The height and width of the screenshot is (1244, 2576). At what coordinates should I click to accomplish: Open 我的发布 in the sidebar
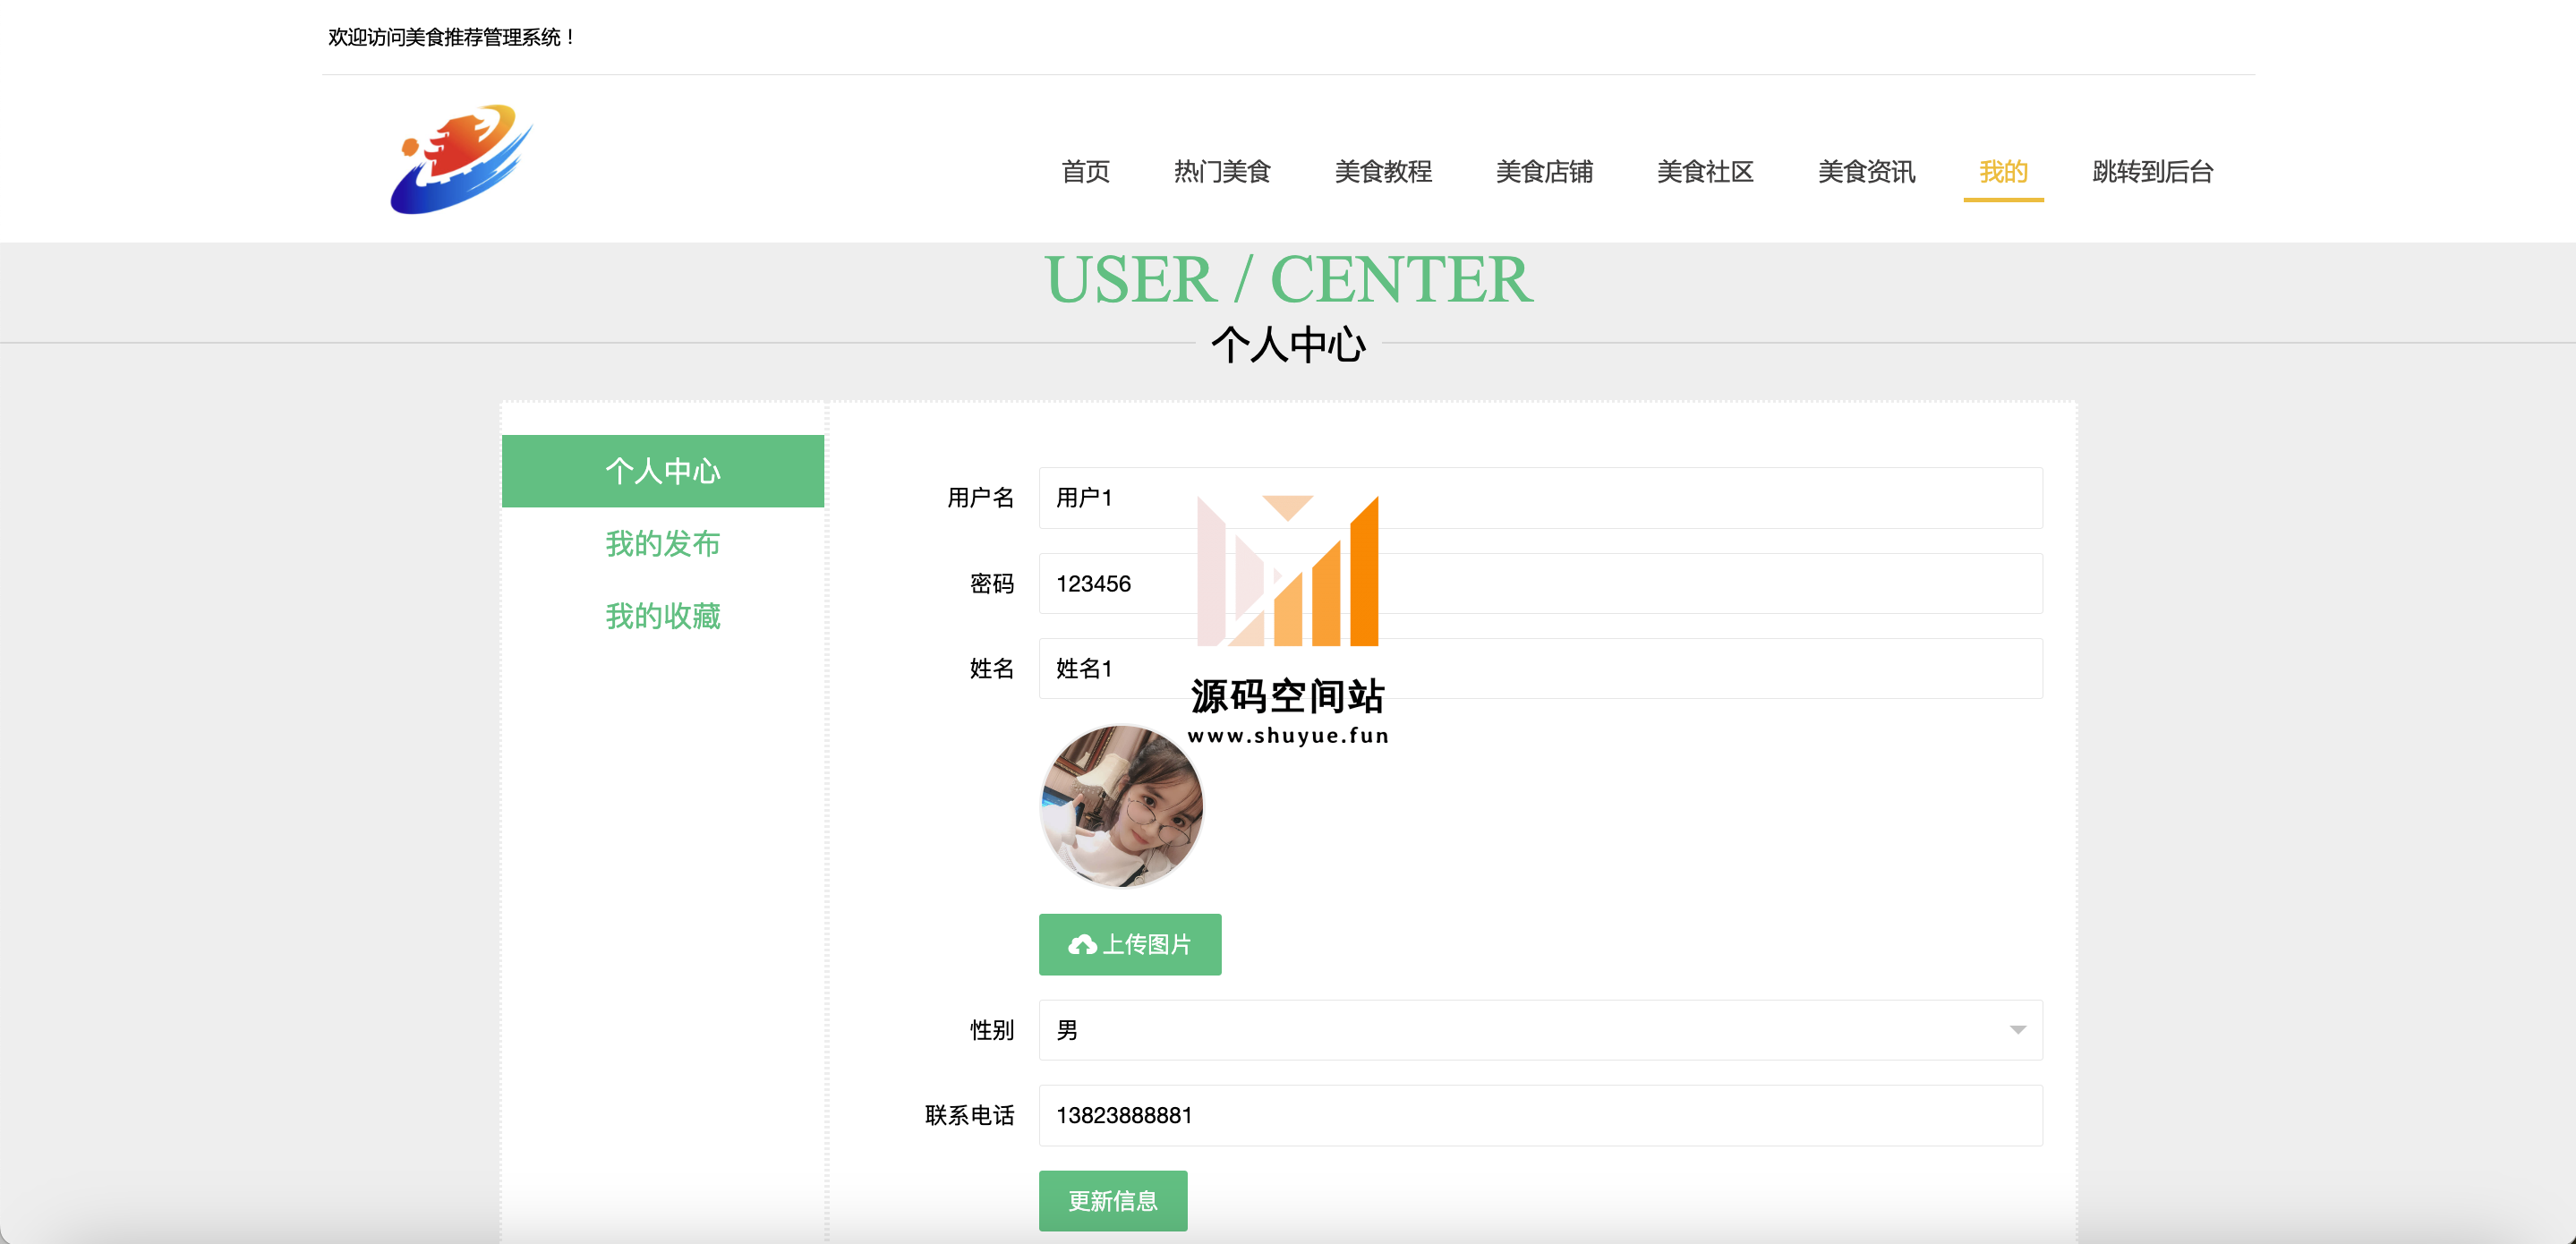click(x=662, y=544)
